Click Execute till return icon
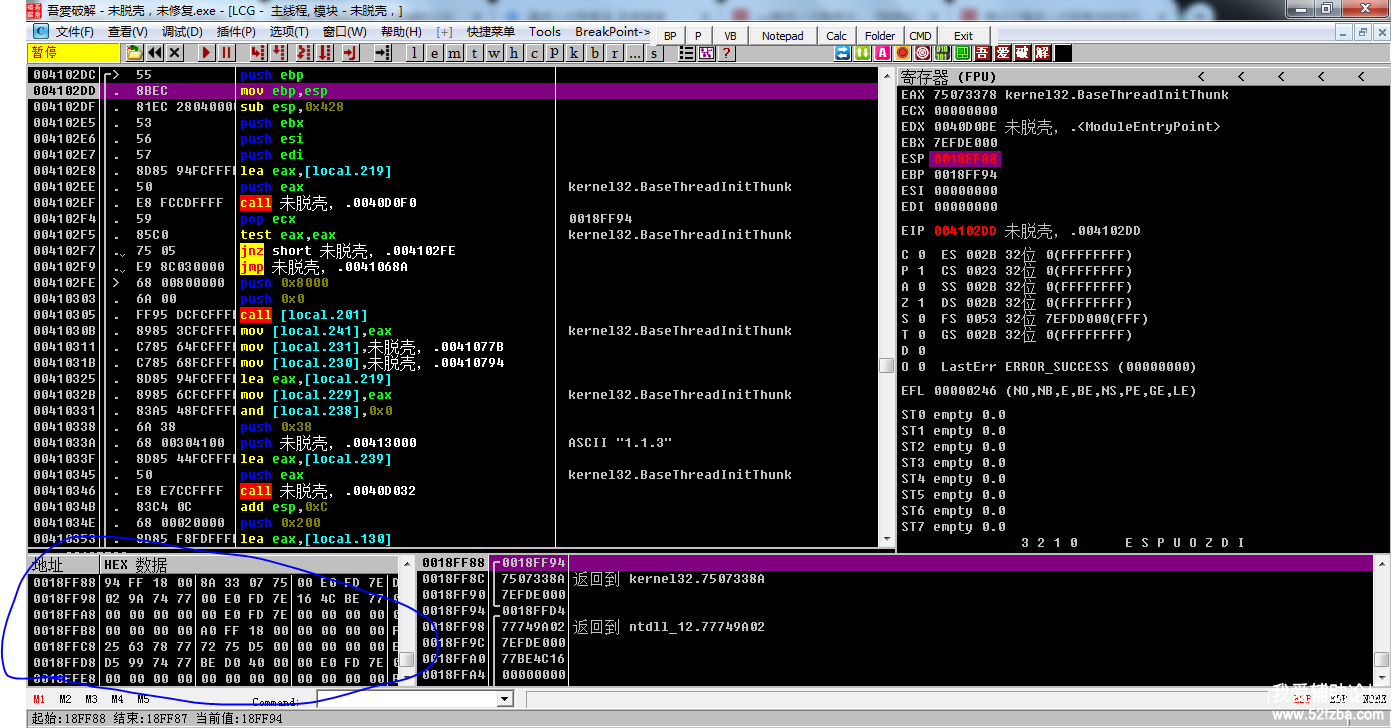The image size is (1391, 728). pyautogui.click(x=349, y=53)
